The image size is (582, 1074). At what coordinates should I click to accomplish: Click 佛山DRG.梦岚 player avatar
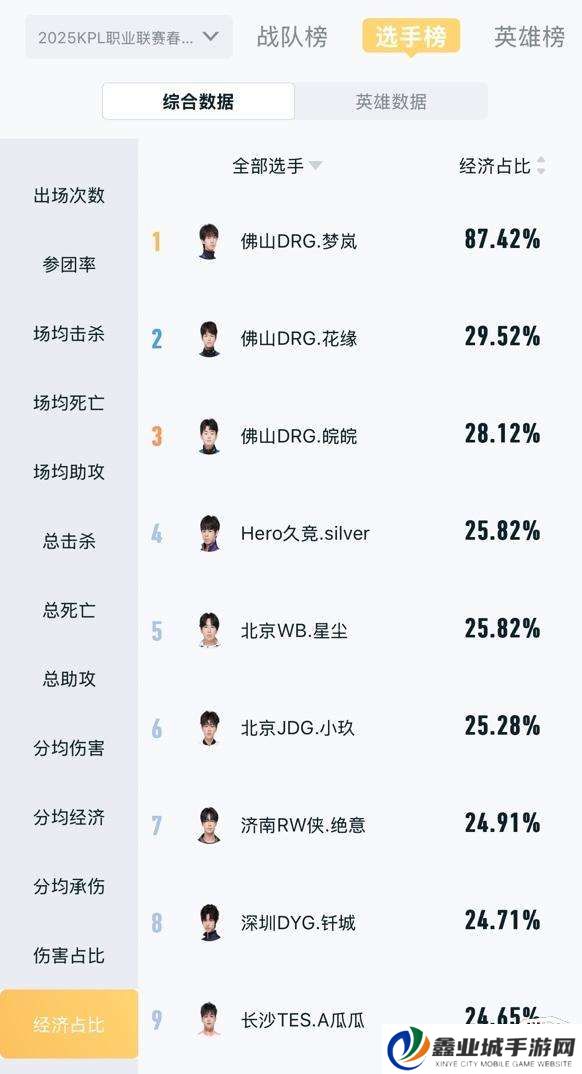click(x=209, y=241)
